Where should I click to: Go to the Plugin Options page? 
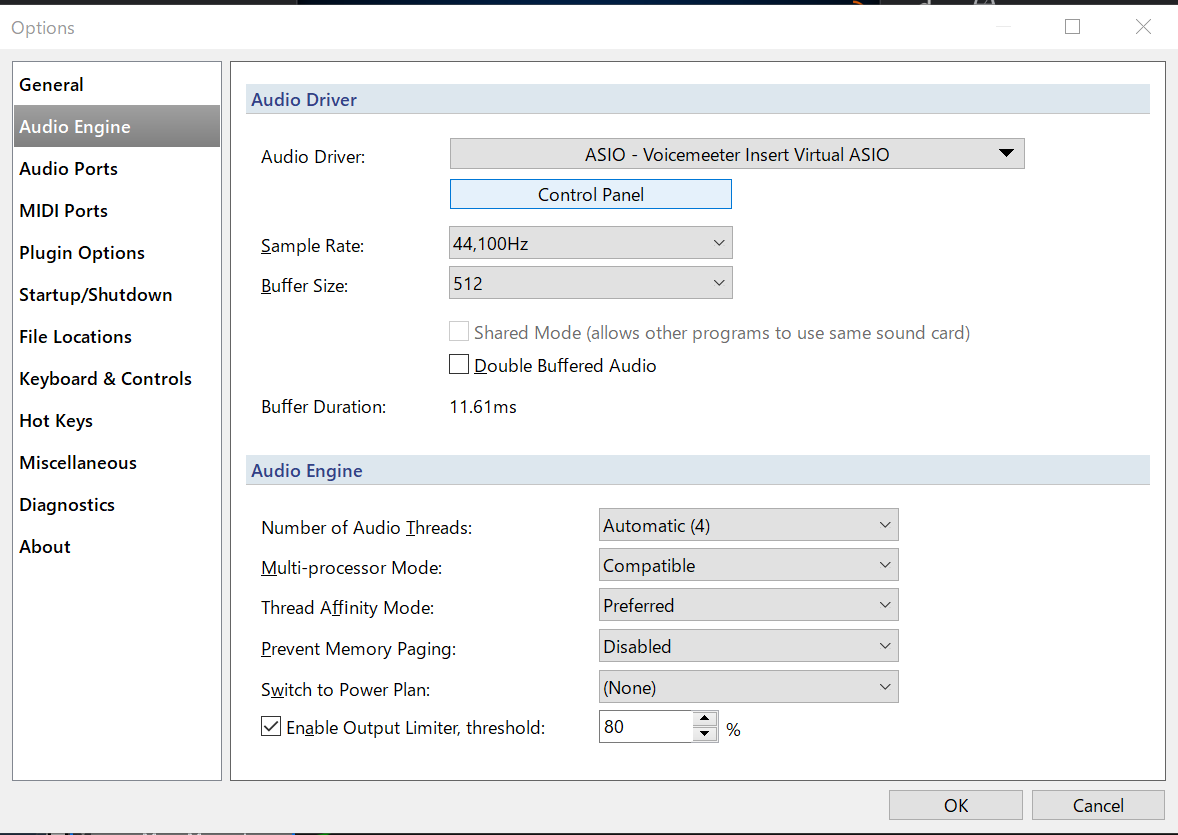(82, 253)
